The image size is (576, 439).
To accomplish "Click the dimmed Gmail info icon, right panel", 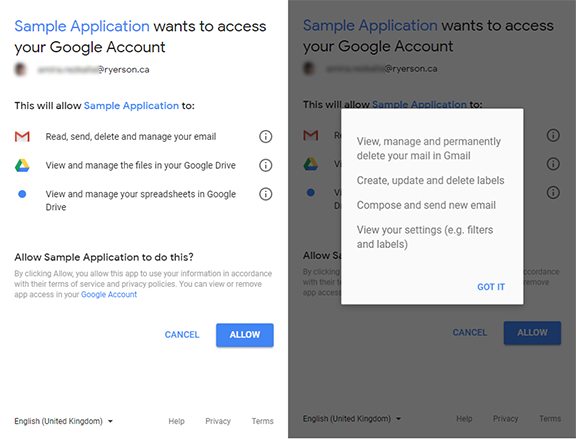I will point(553,135).
